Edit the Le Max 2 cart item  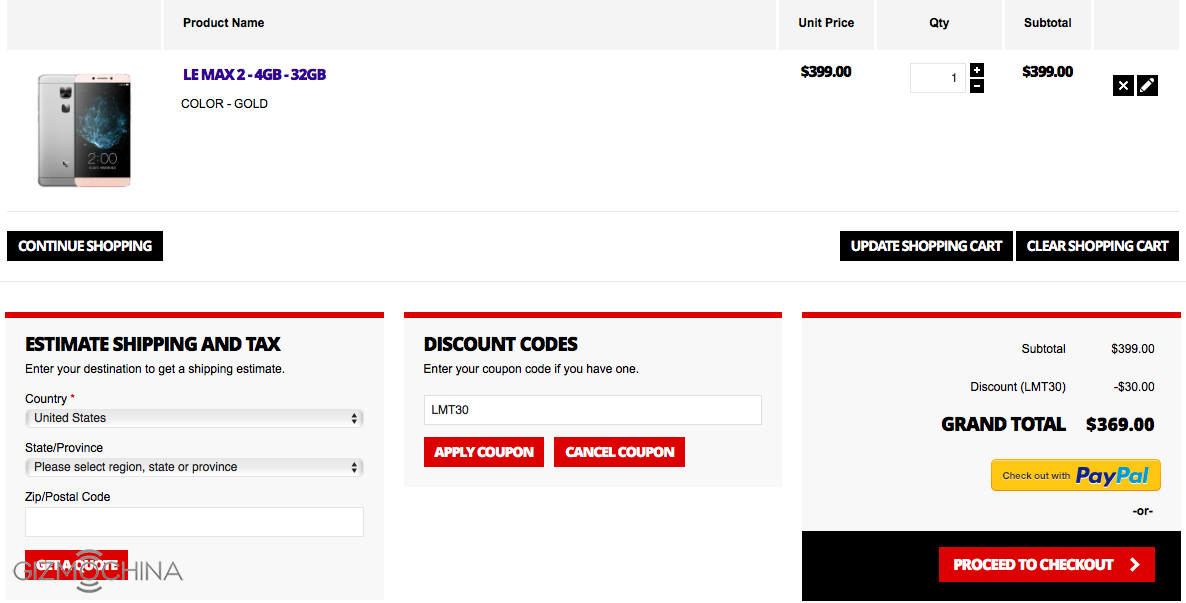pyautogui.click(x=1148, y=86)
